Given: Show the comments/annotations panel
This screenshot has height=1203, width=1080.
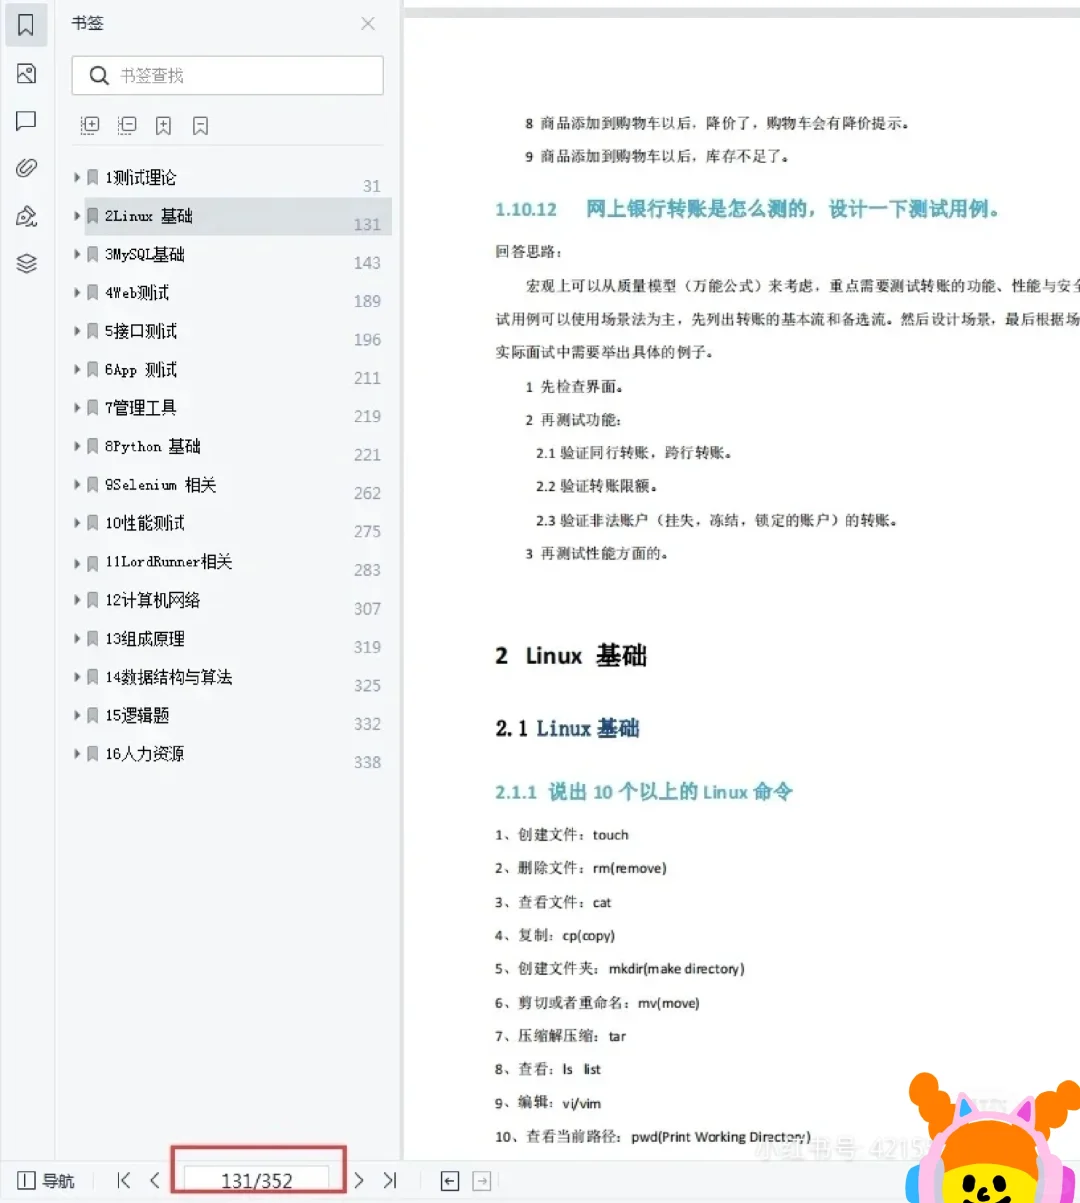Looking at the screenshot, I should point(26,121).
